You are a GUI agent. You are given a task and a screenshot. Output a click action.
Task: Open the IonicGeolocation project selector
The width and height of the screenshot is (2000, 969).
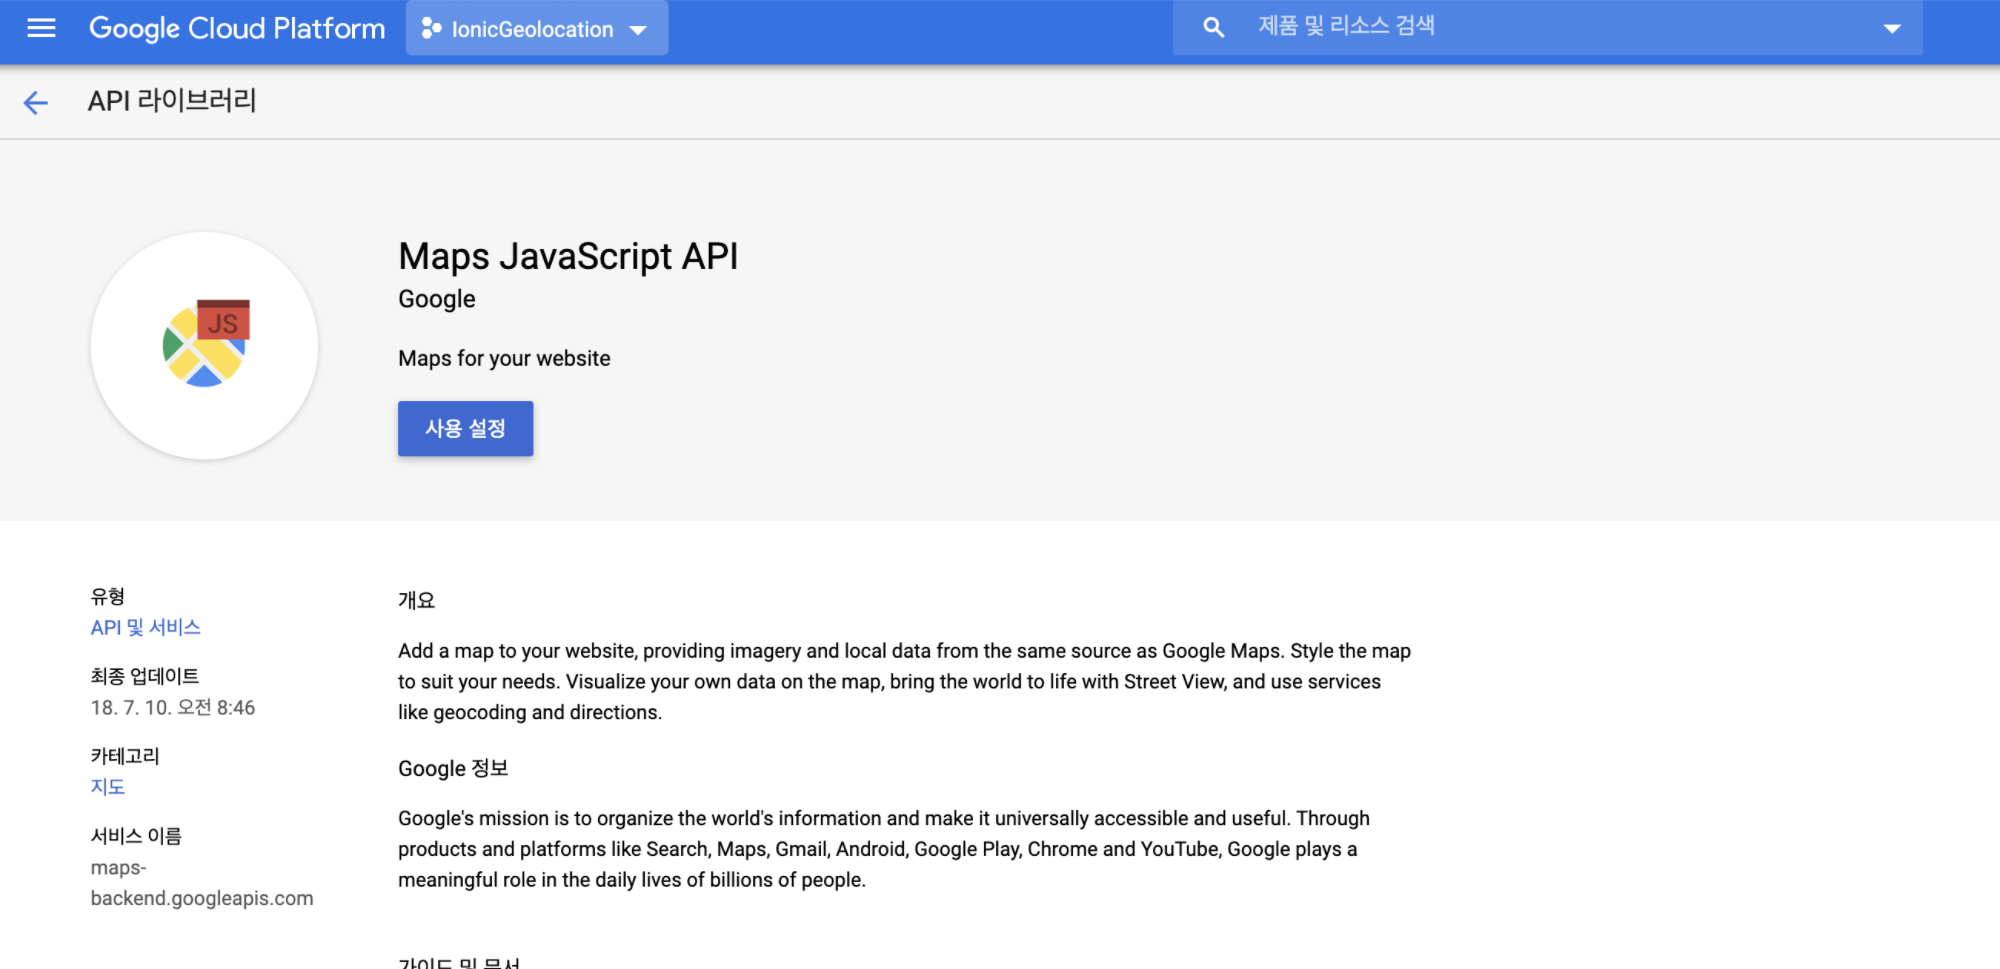tap(537, 28)
